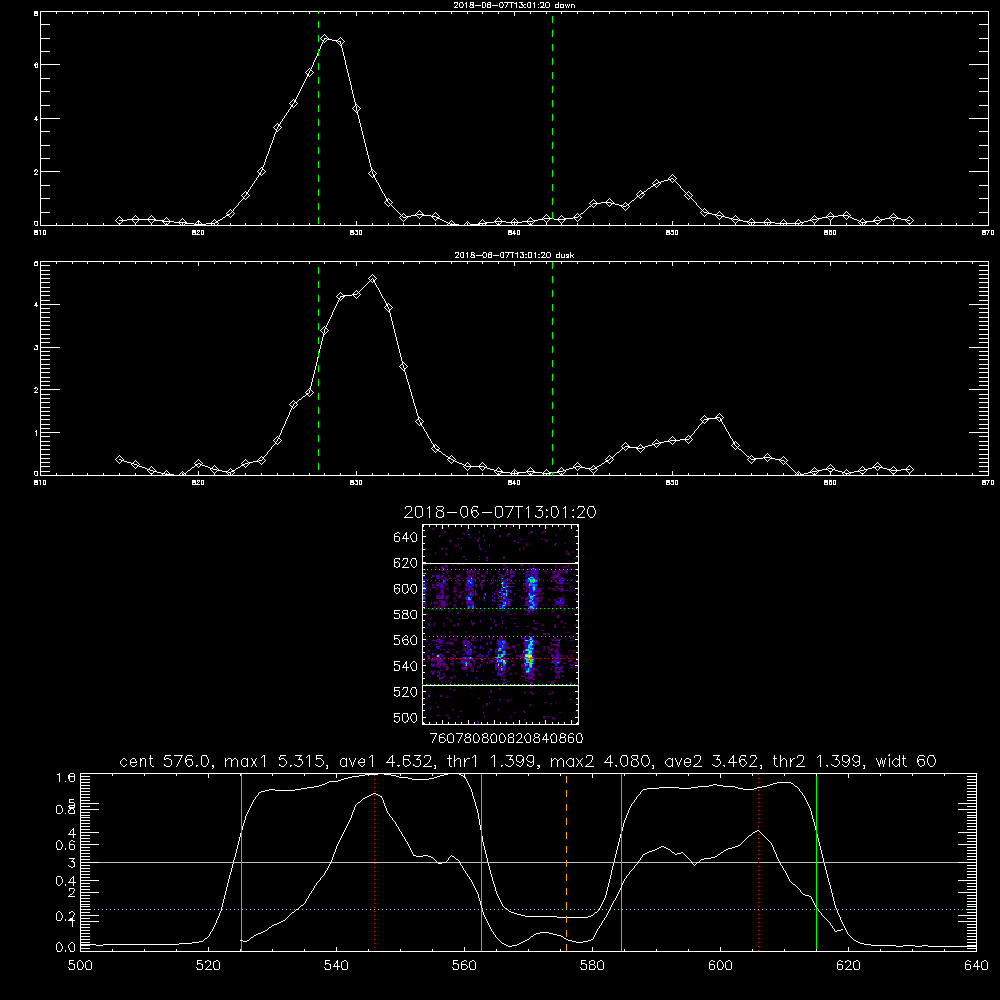1000x1000 pixels.
Task: Click the x-axis label 520 on bottom plot
Action: [208, 966]
